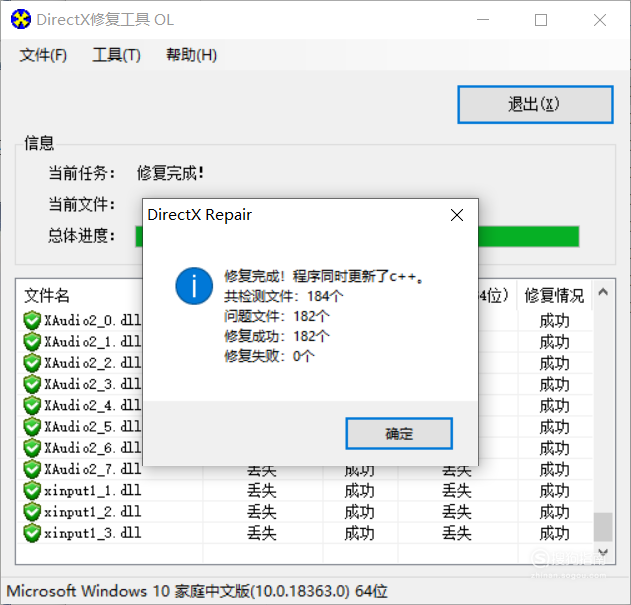Viewport: 631px width, 605px height.
Task: Open the 文件(F) menu
Action: coord(43,55)
